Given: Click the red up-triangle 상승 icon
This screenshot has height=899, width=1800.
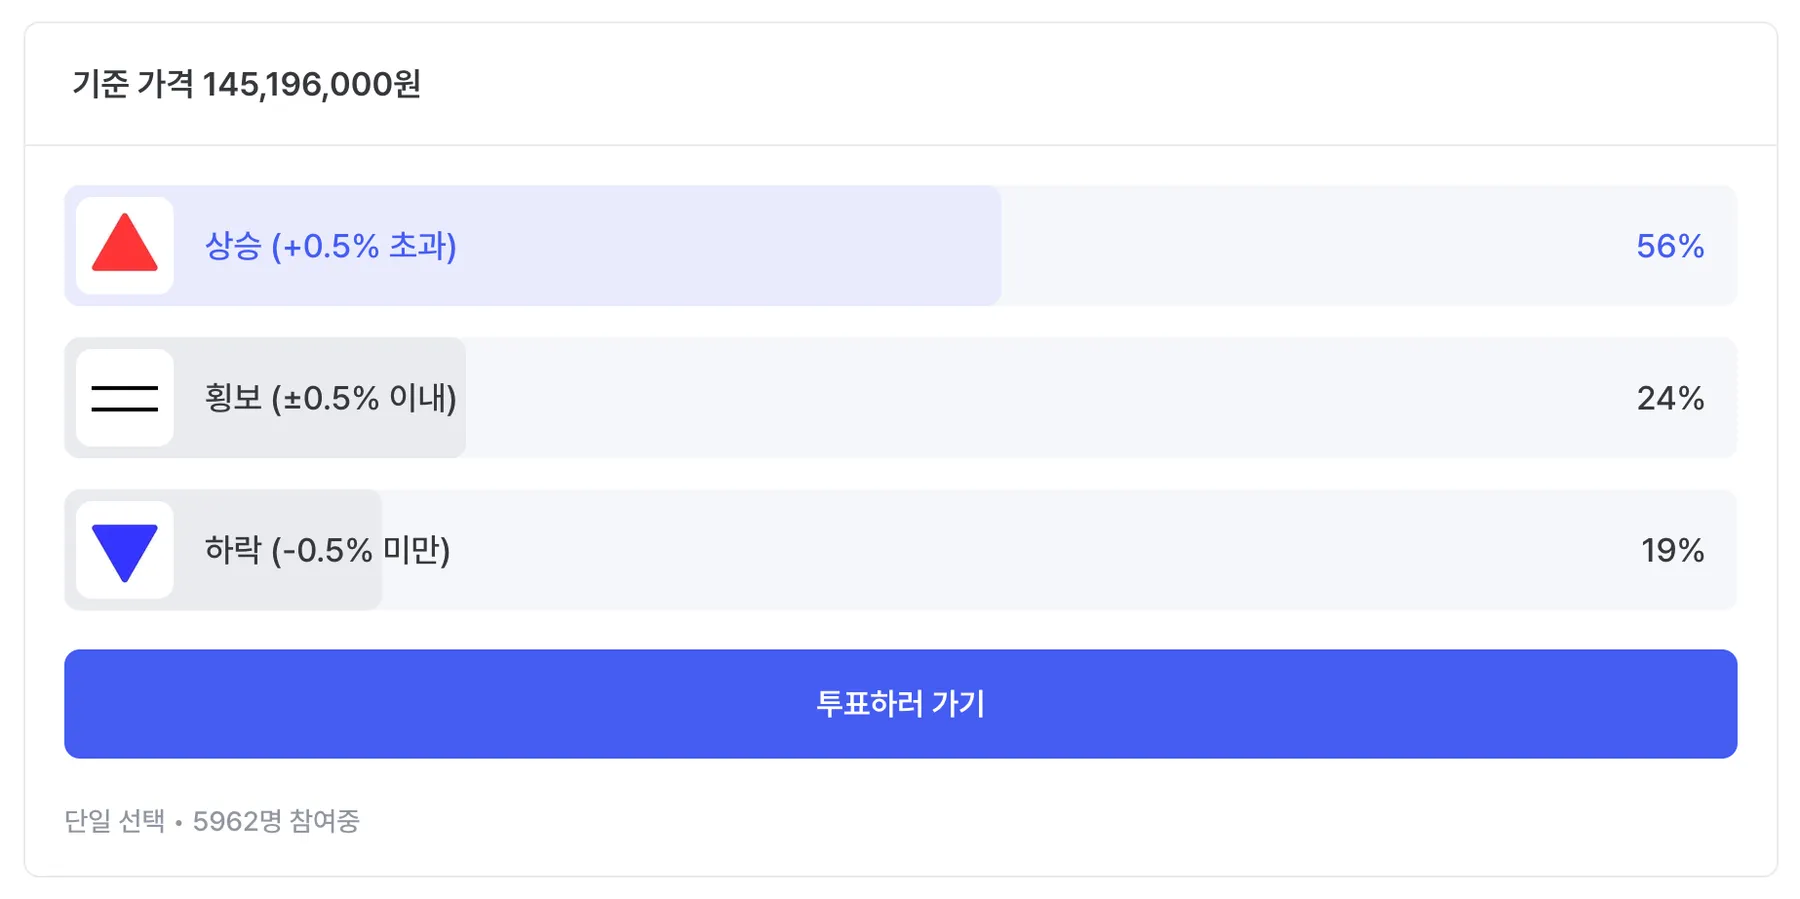Looking at the screenshot, I should tap(125, 245).
